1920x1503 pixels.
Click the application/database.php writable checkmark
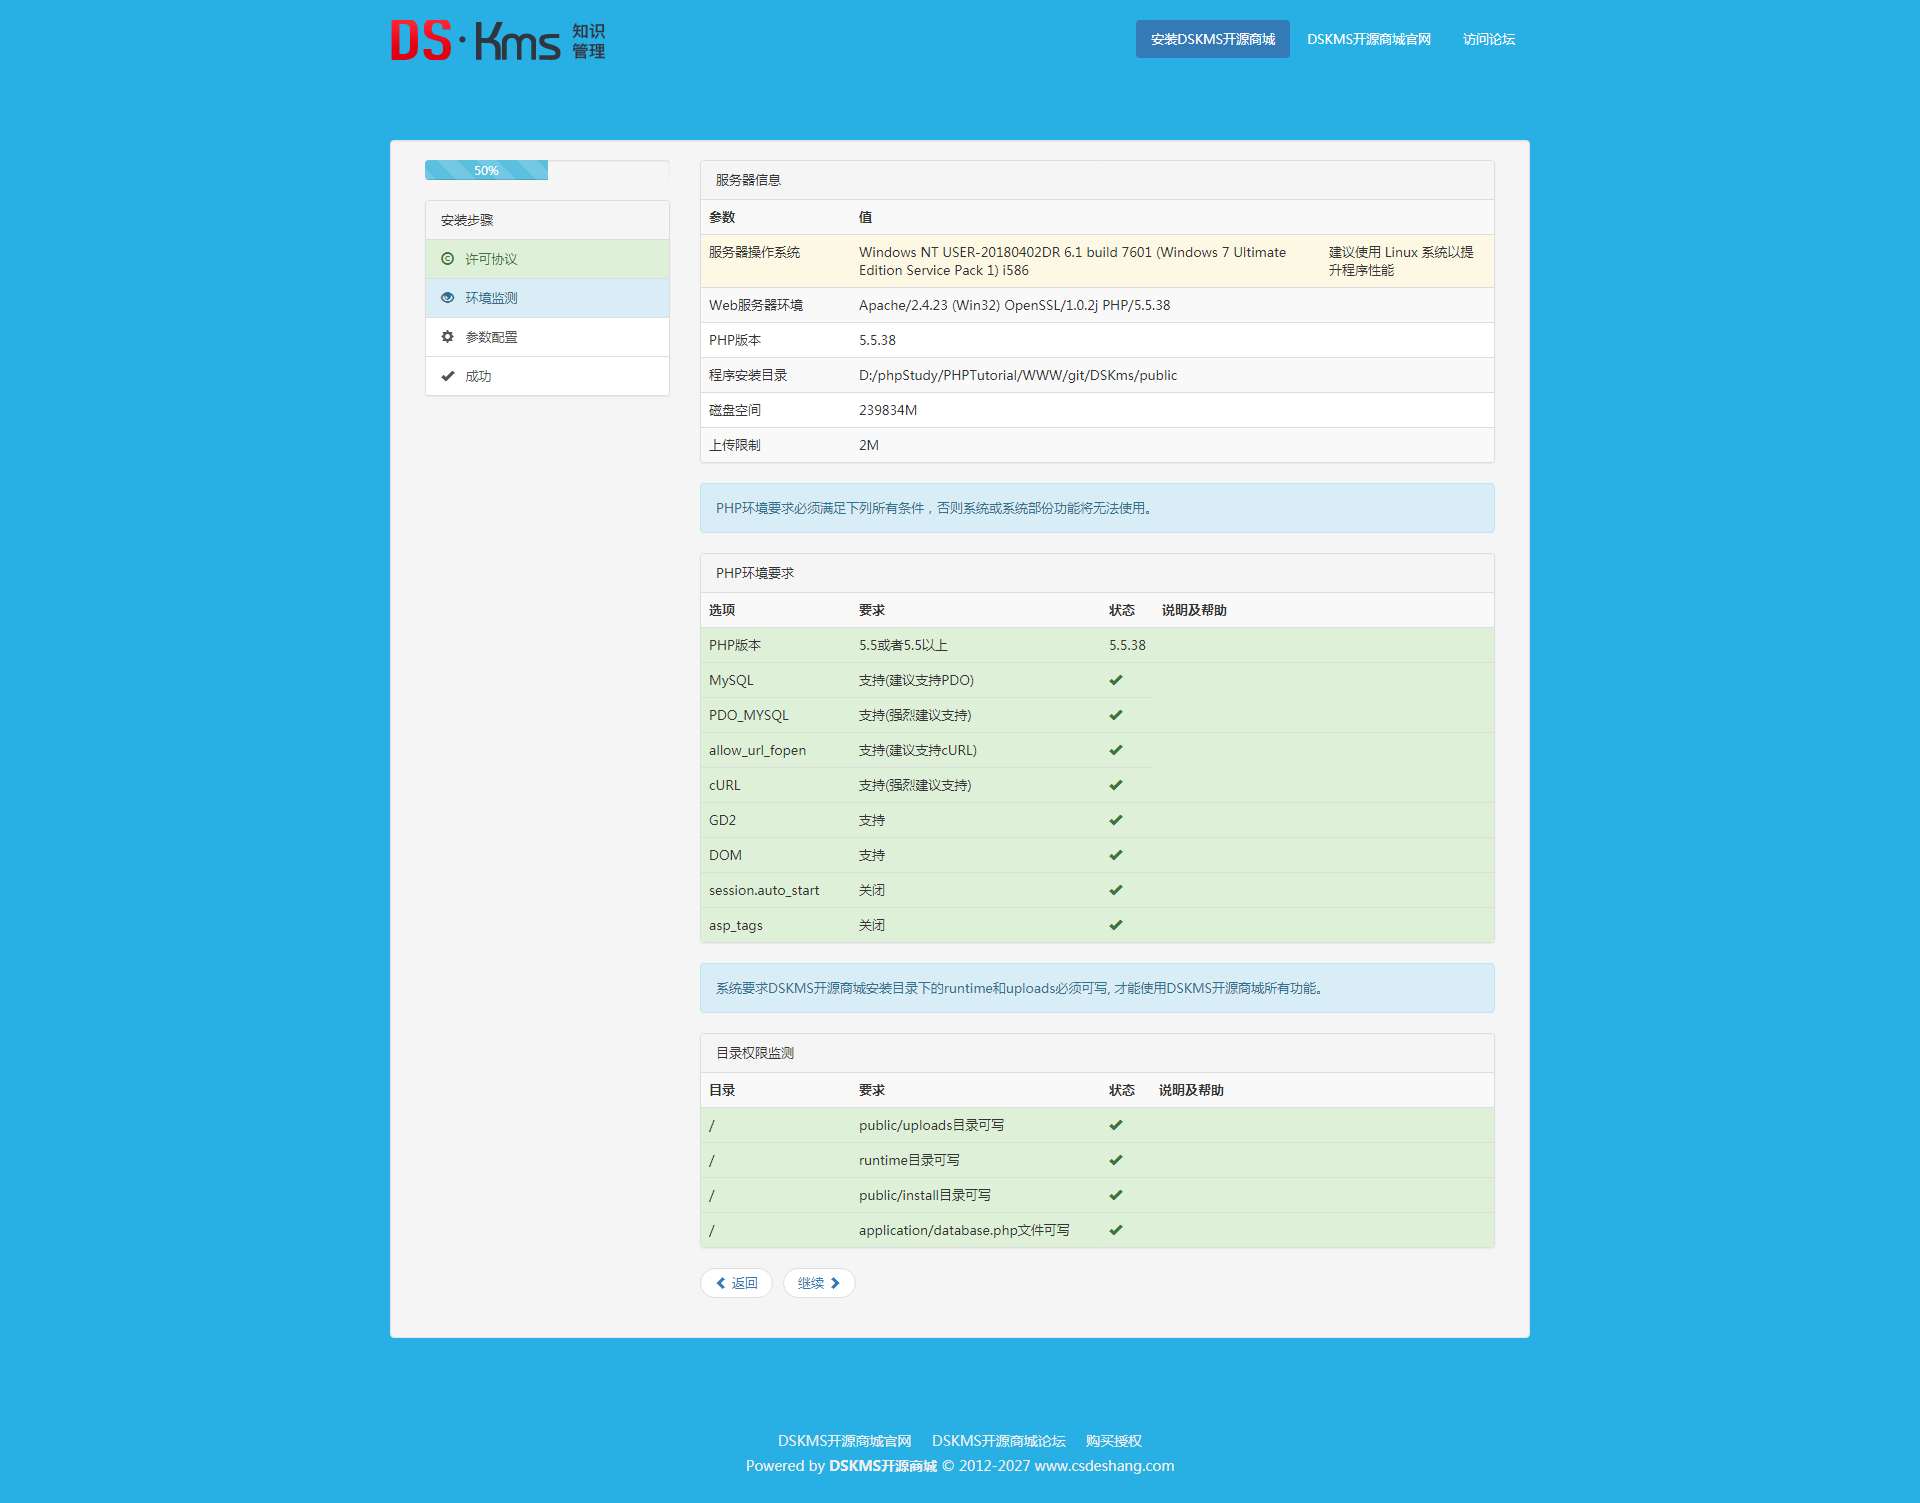coord(1116,1230)
